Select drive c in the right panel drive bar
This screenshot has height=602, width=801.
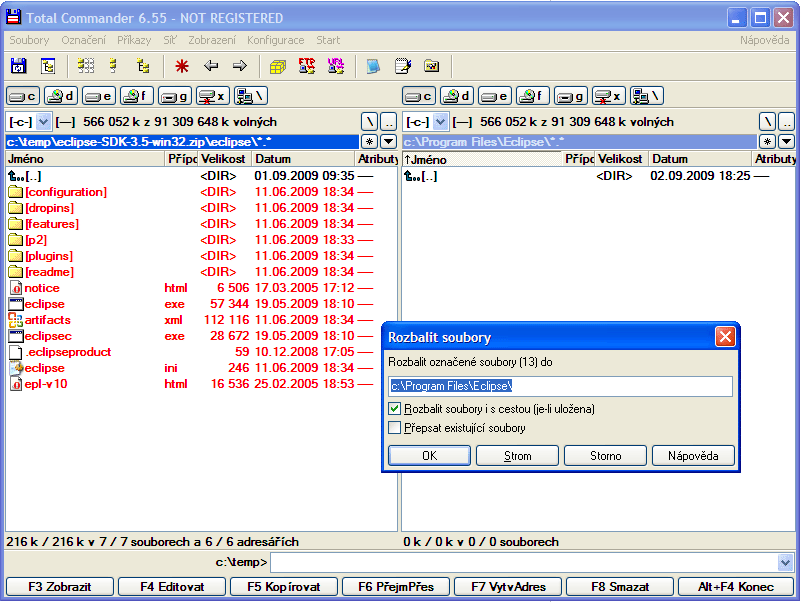click(x=419, y=96)
